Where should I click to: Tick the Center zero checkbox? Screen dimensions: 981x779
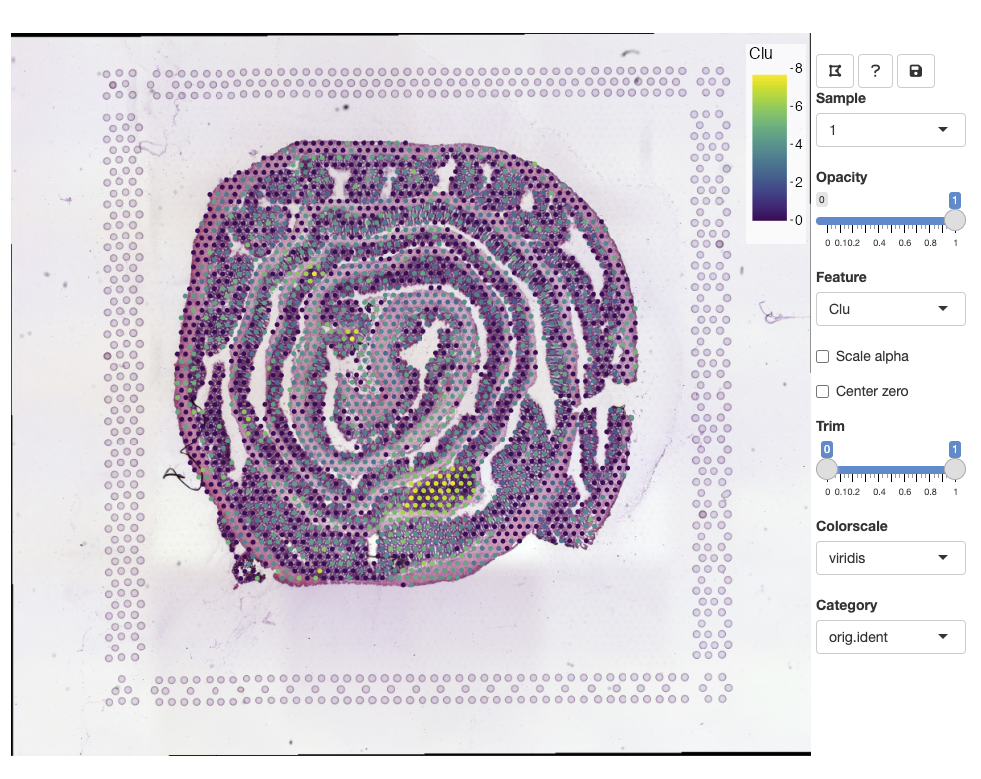tap(823, 392)
